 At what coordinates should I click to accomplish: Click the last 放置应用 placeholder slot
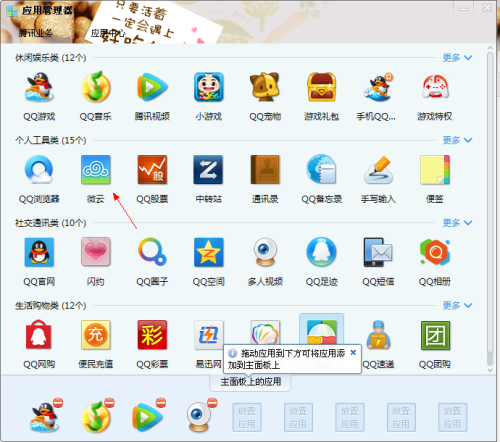tap(452, 417)
